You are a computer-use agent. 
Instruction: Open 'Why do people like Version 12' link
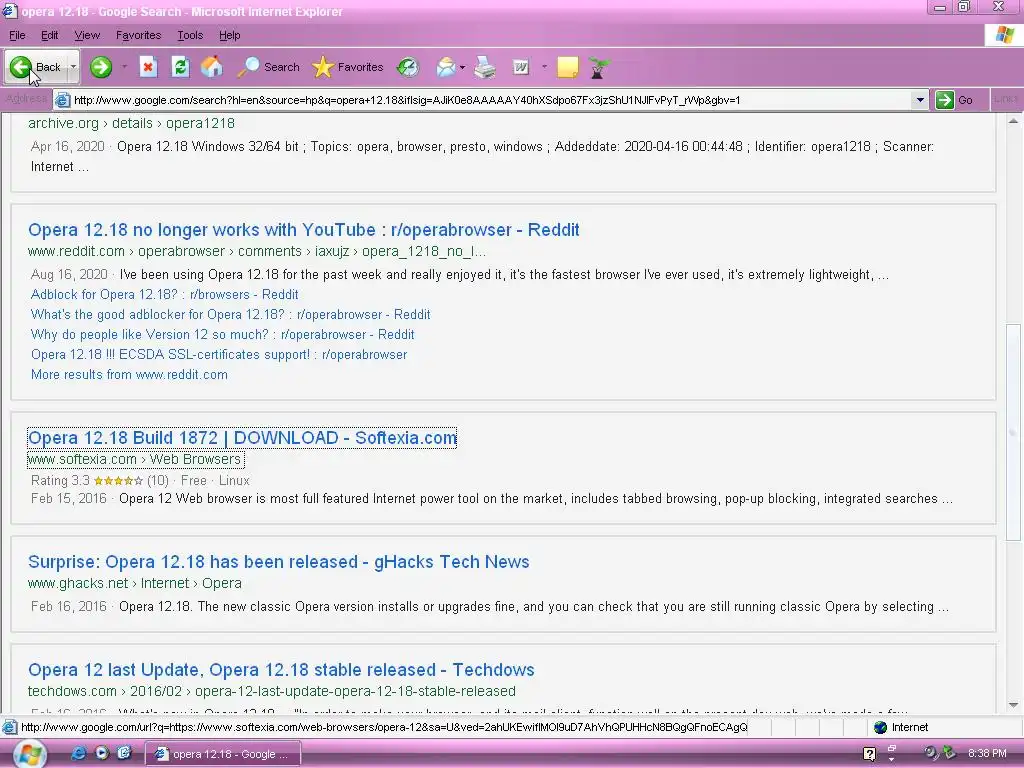click(x=223, y=334)
